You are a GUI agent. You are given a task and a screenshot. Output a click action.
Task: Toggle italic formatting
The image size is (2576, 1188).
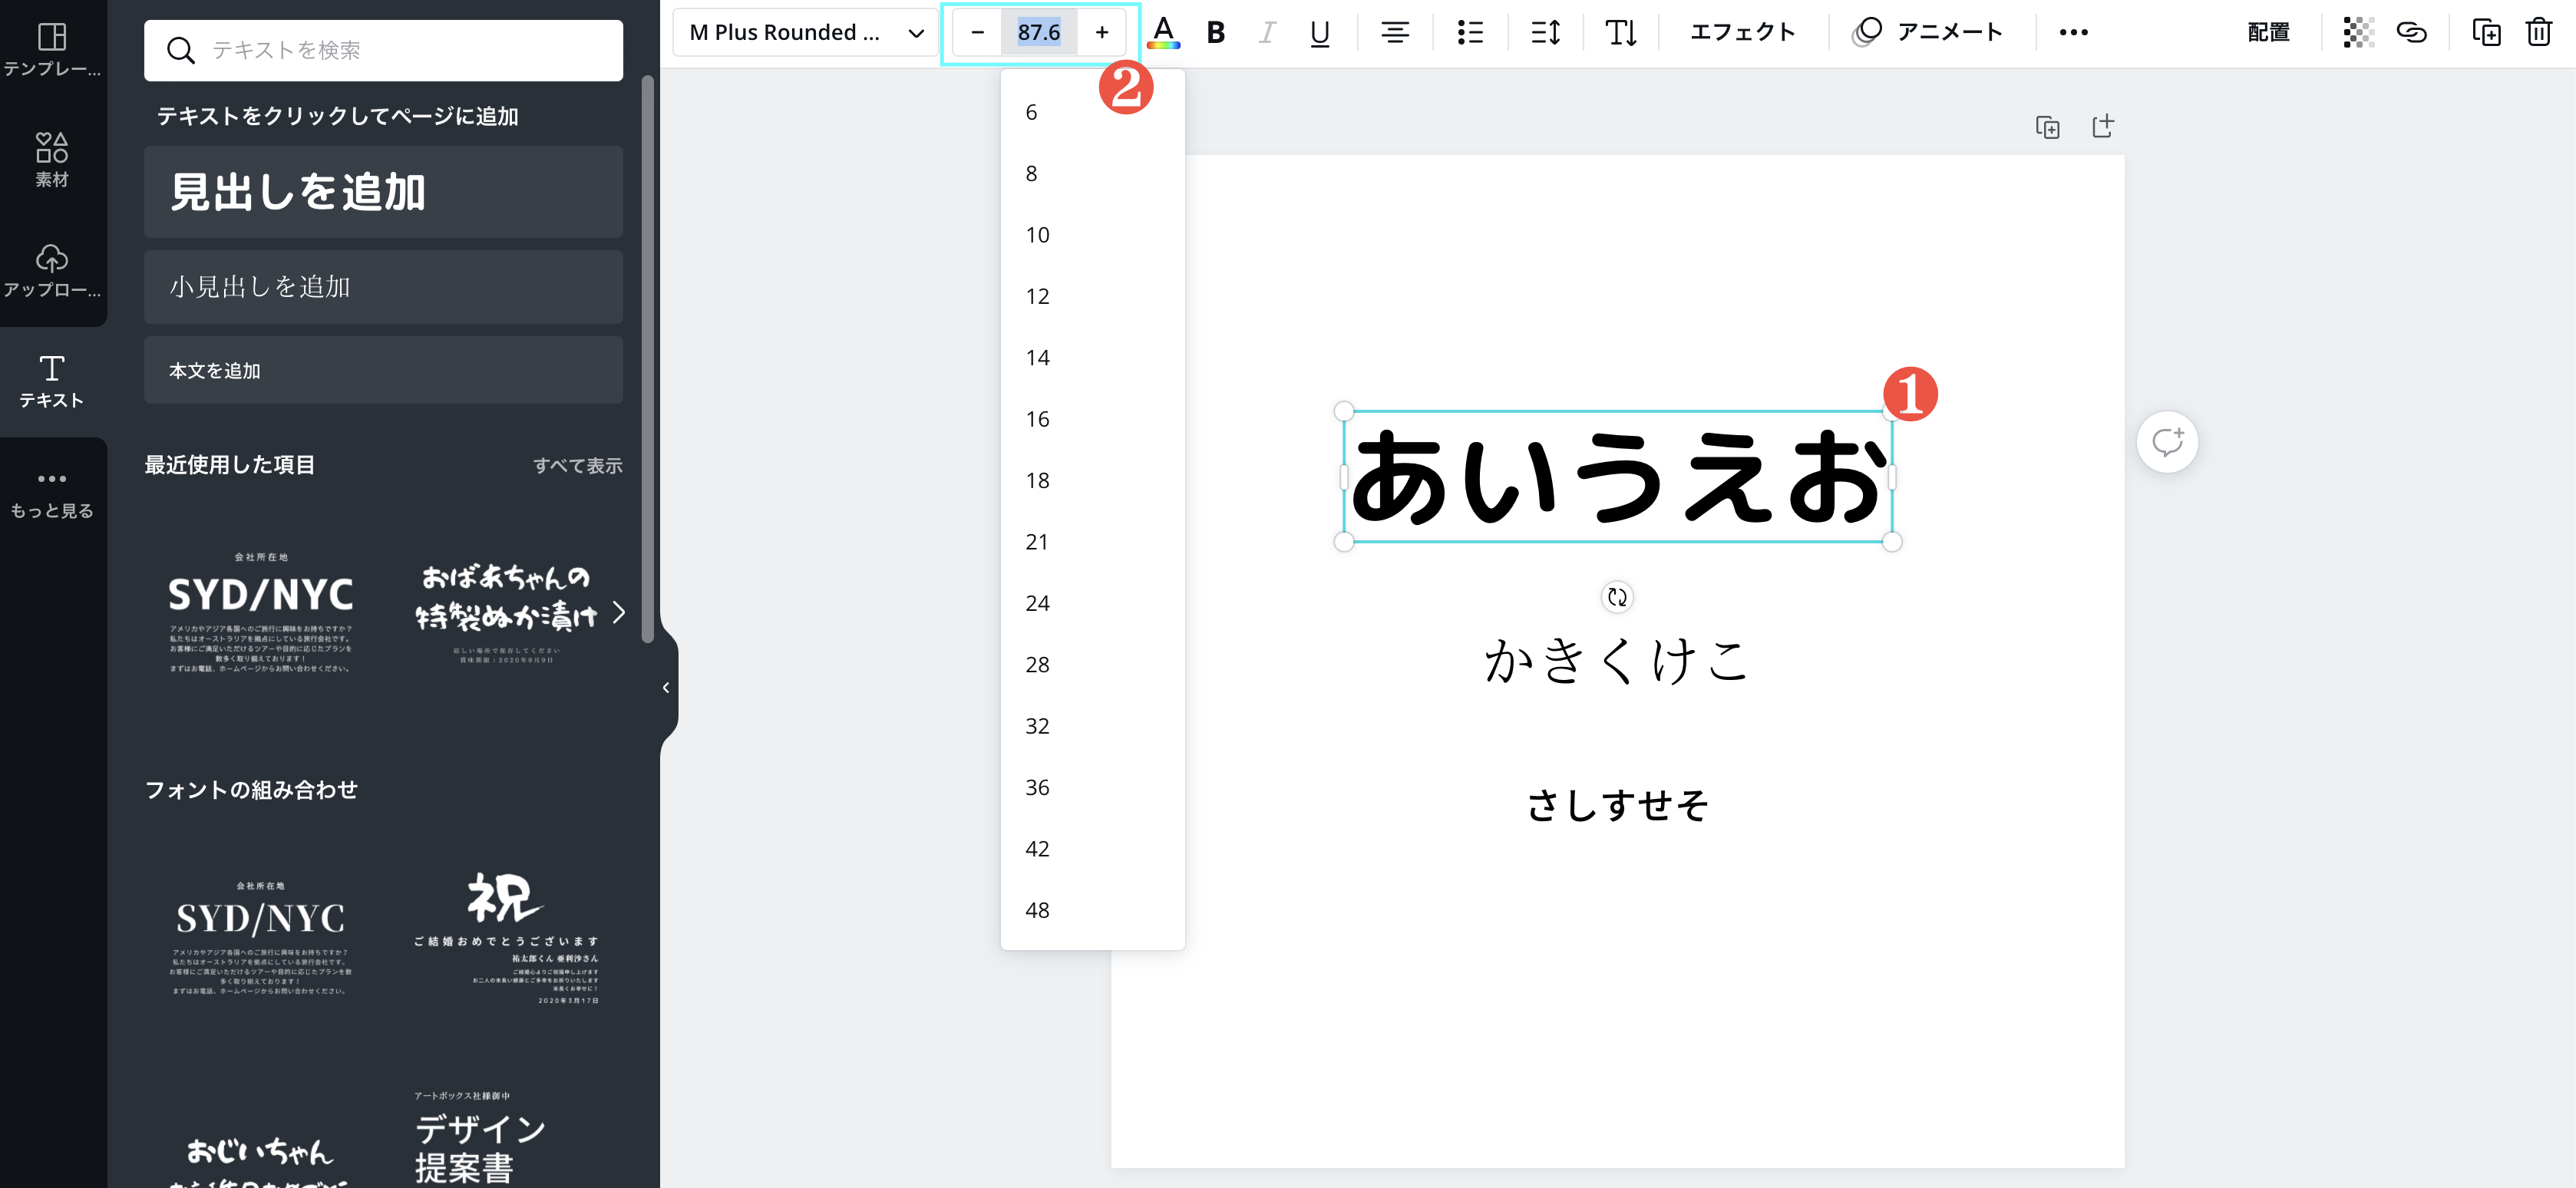point(1267,32)
